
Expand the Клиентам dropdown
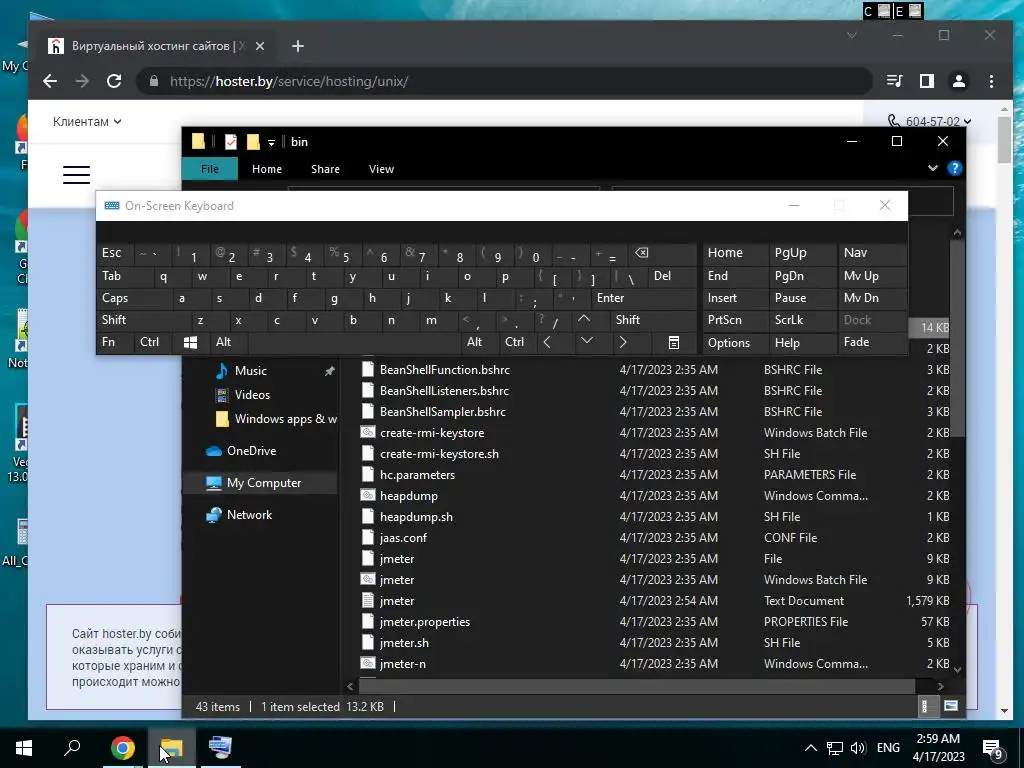click(87, 121)
